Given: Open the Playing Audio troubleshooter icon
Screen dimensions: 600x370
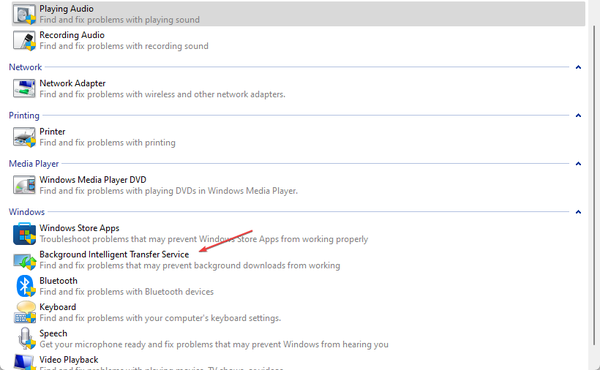Looking at the screenshot, I should 24,14.
